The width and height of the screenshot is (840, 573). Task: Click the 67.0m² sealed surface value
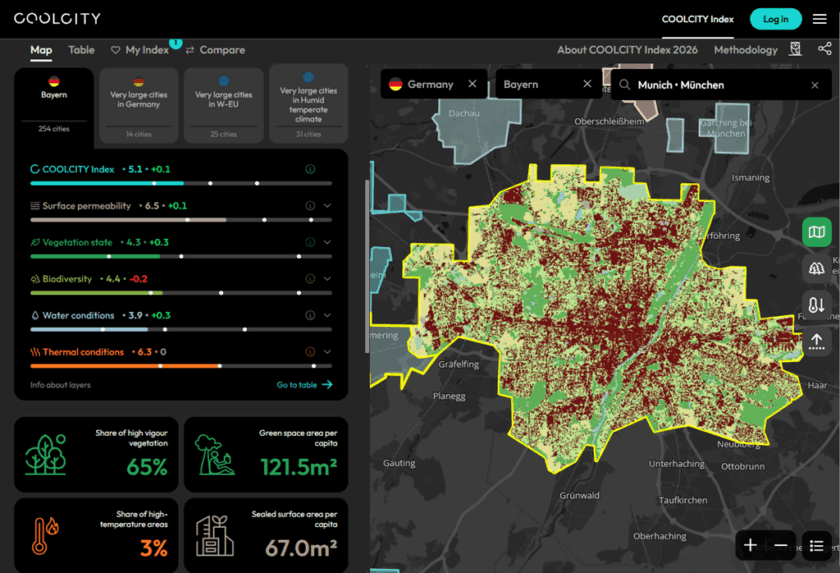pos(301,548)
